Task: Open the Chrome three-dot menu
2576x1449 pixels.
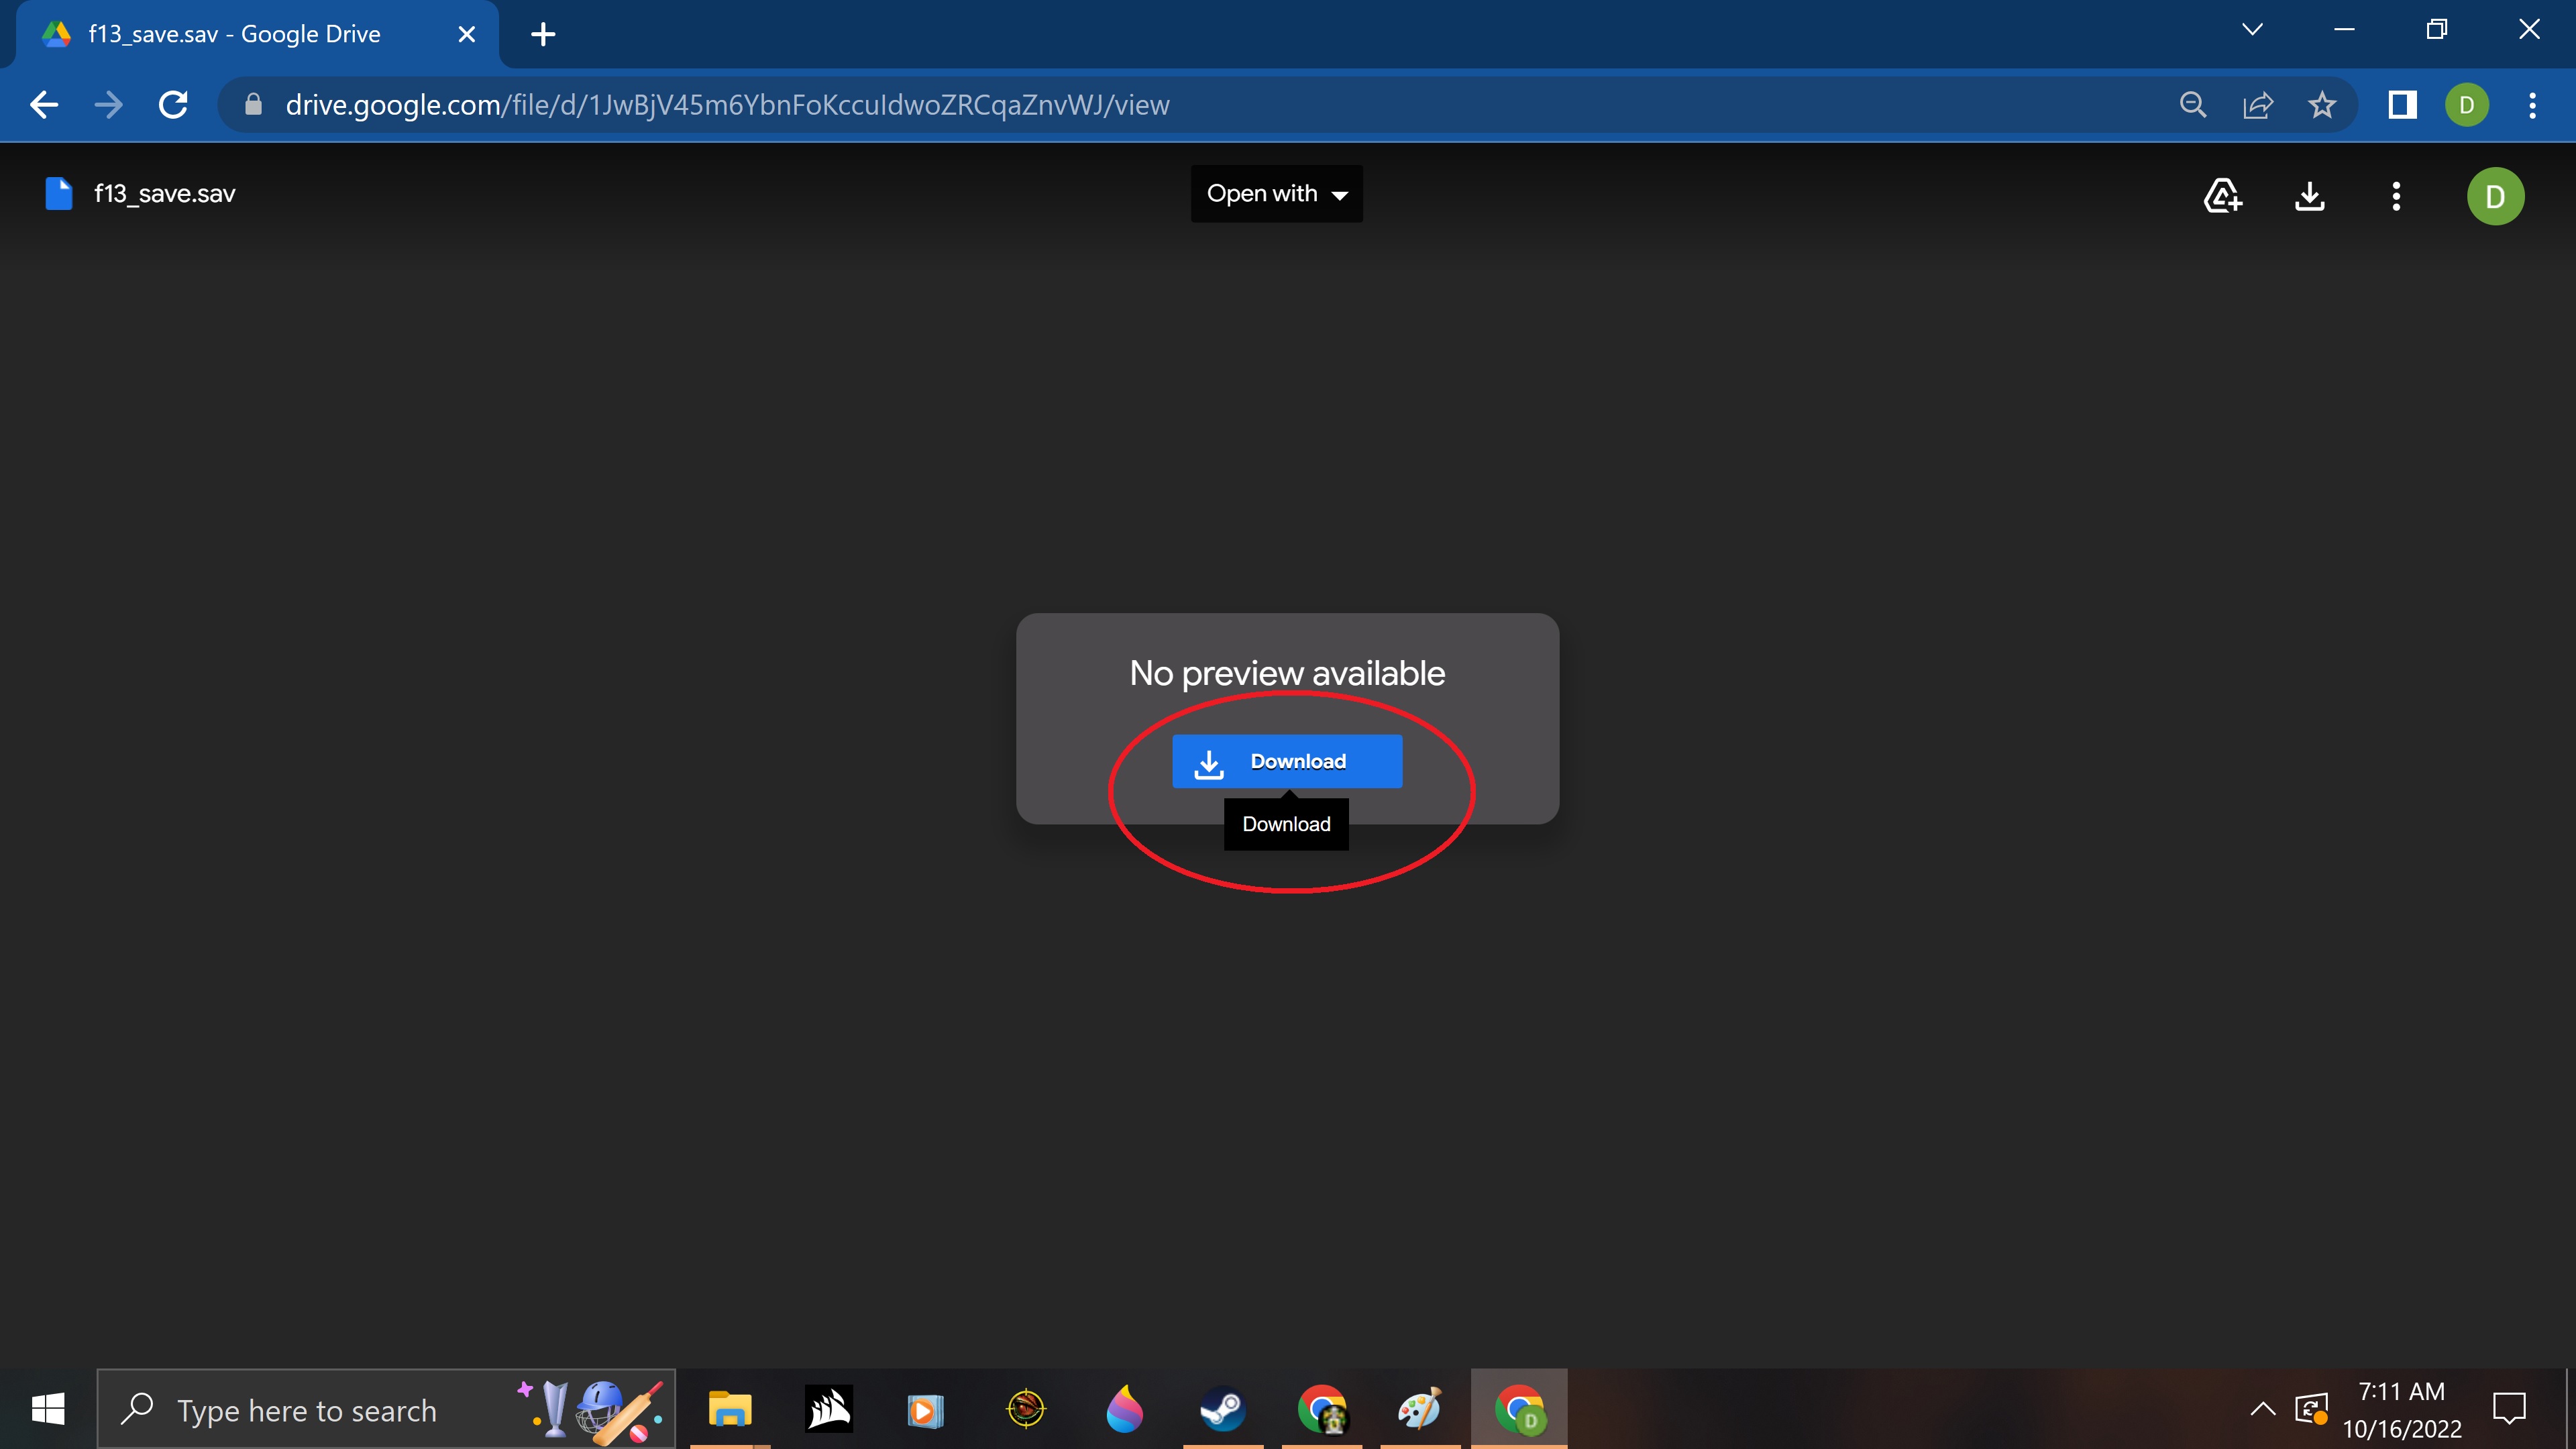Action: pos(2532,105)
